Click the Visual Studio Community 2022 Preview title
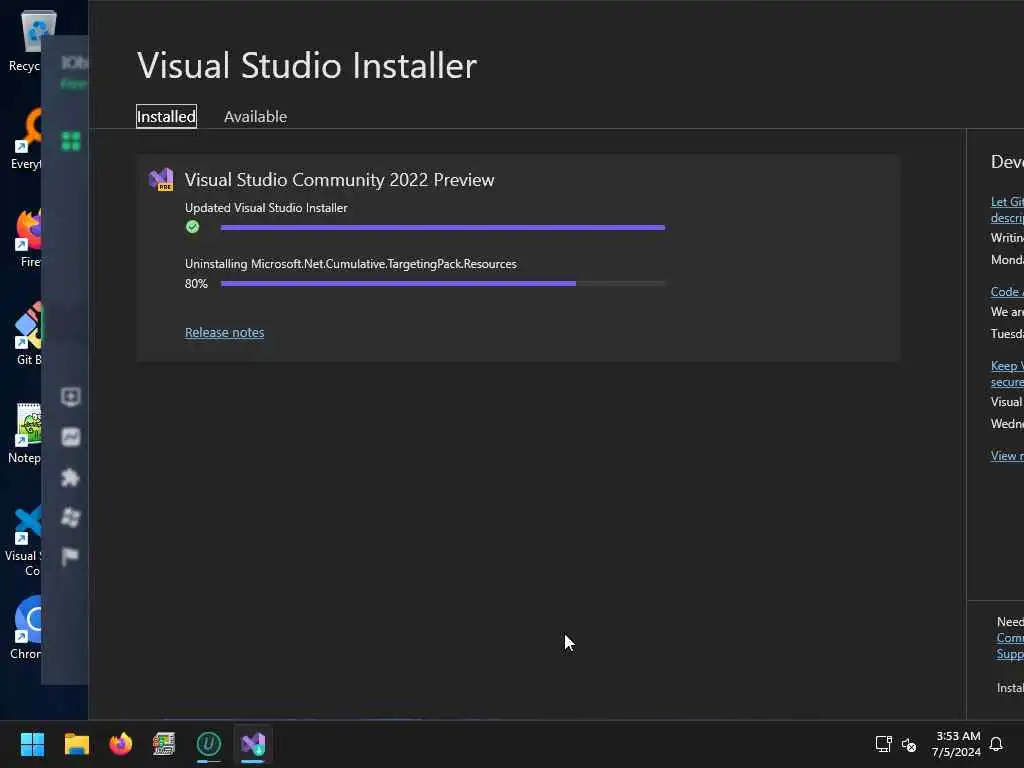This screenshot has height=768, width=1024. coord(340,180)
